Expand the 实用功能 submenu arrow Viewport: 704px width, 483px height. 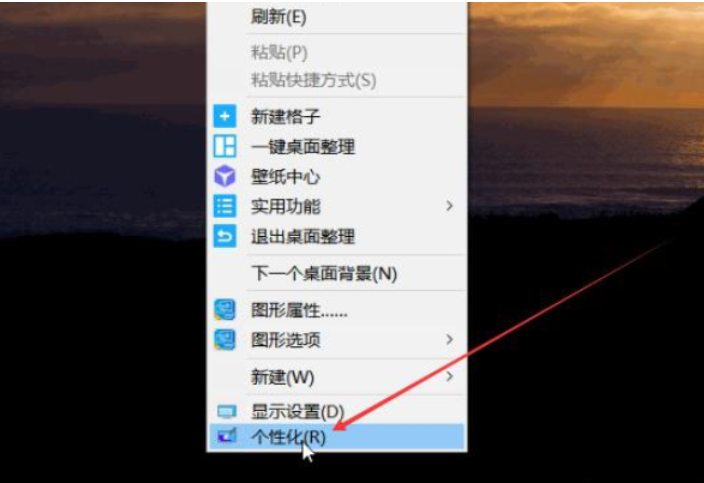(449, 206)
